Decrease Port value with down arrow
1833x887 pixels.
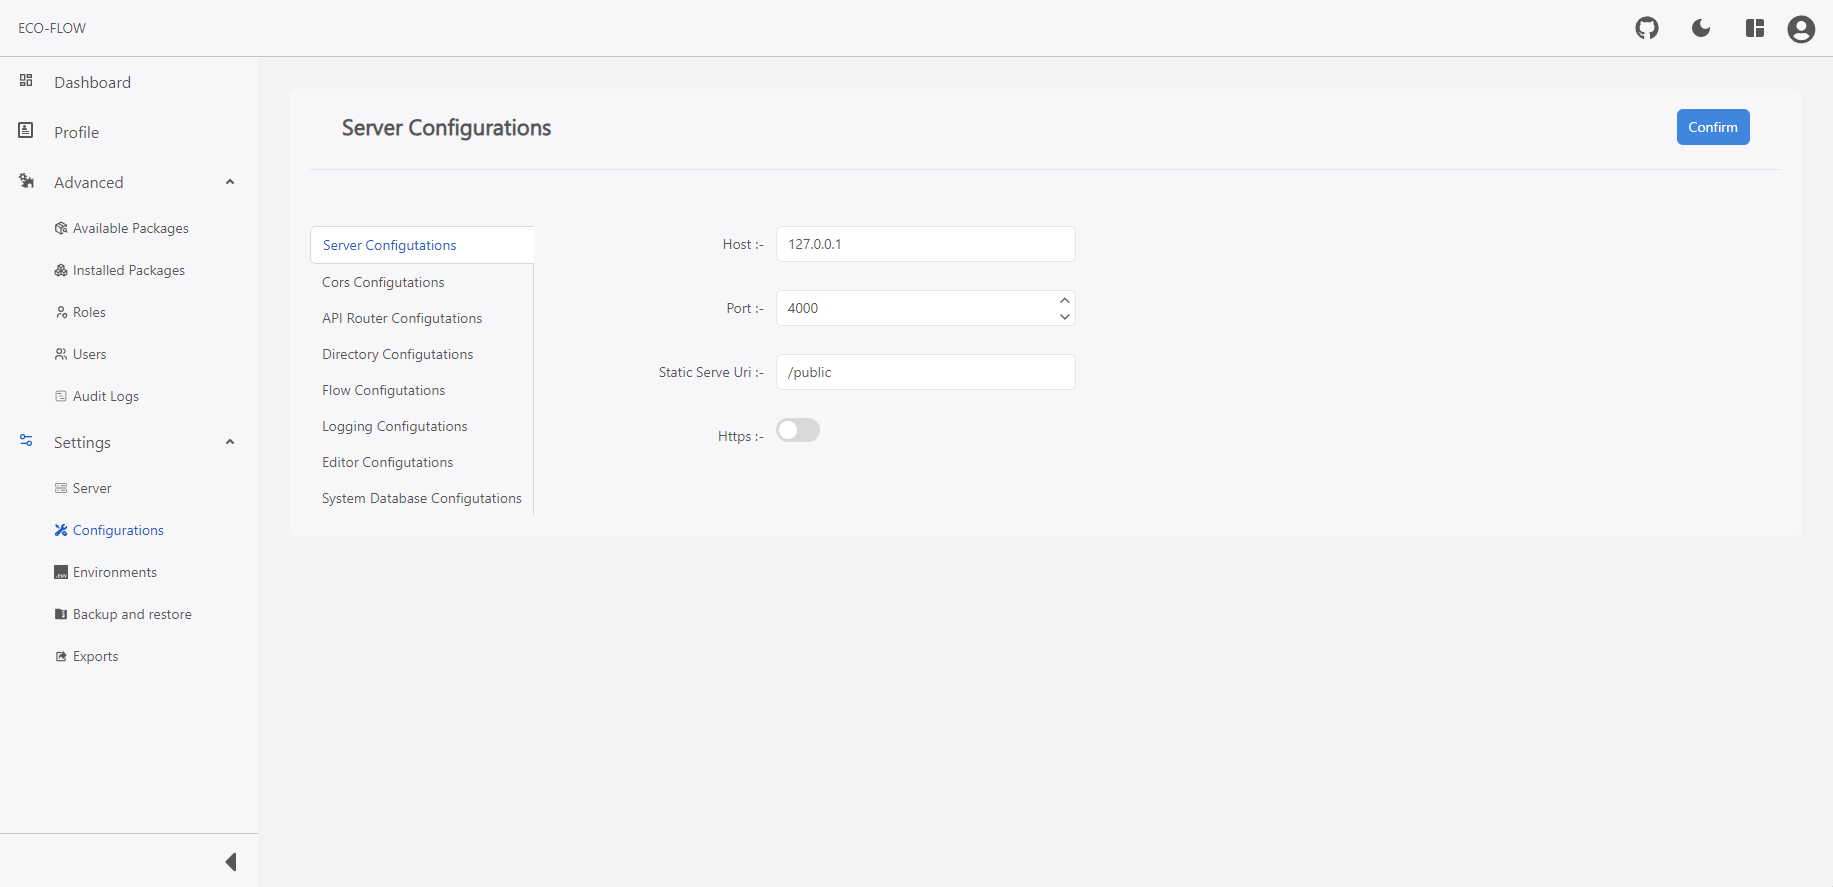pyautogui.click(x=1065, y=317)
